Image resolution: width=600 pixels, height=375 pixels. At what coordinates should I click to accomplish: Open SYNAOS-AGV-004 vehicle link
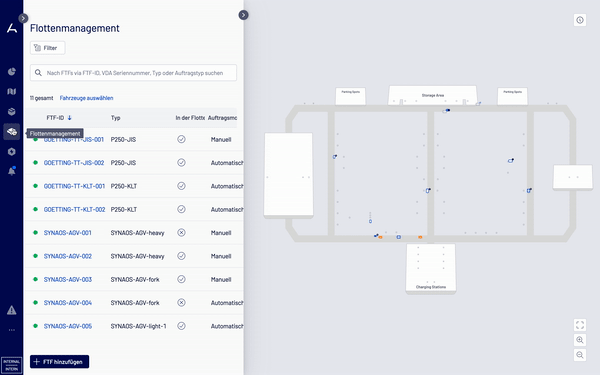(x=68, y=303)
